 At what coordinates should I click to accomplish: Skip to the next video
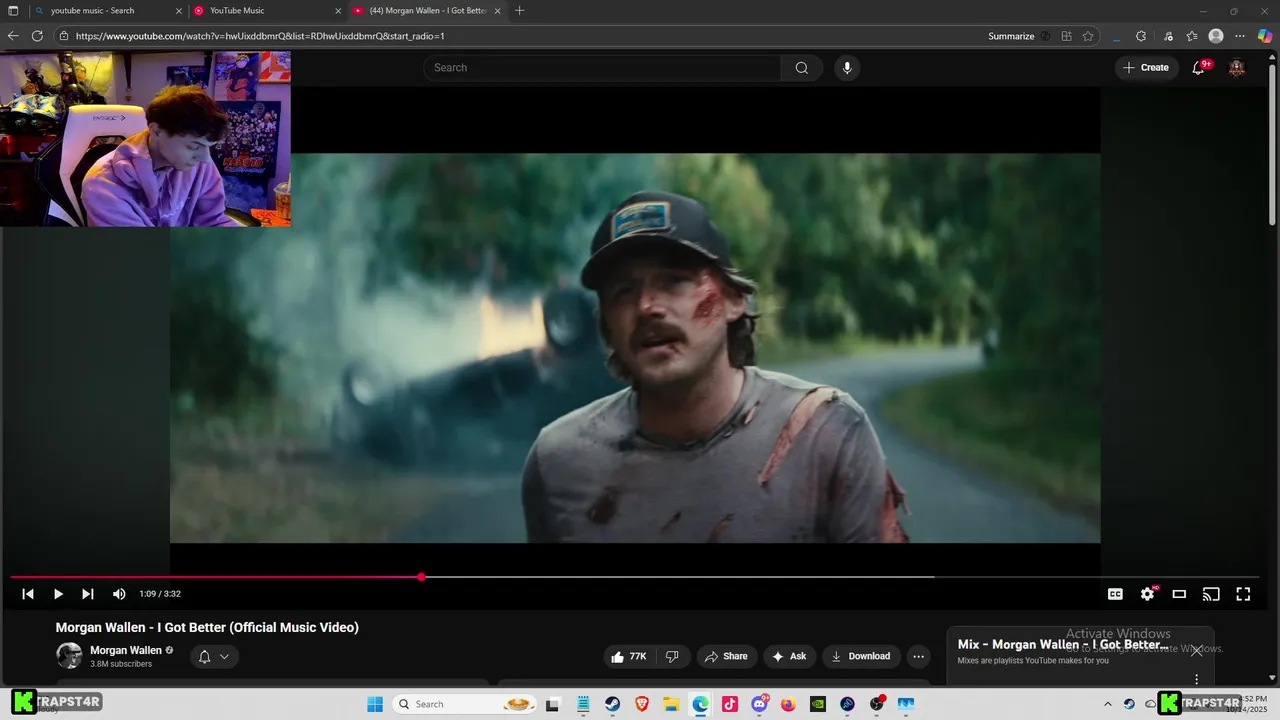point(88,594)
